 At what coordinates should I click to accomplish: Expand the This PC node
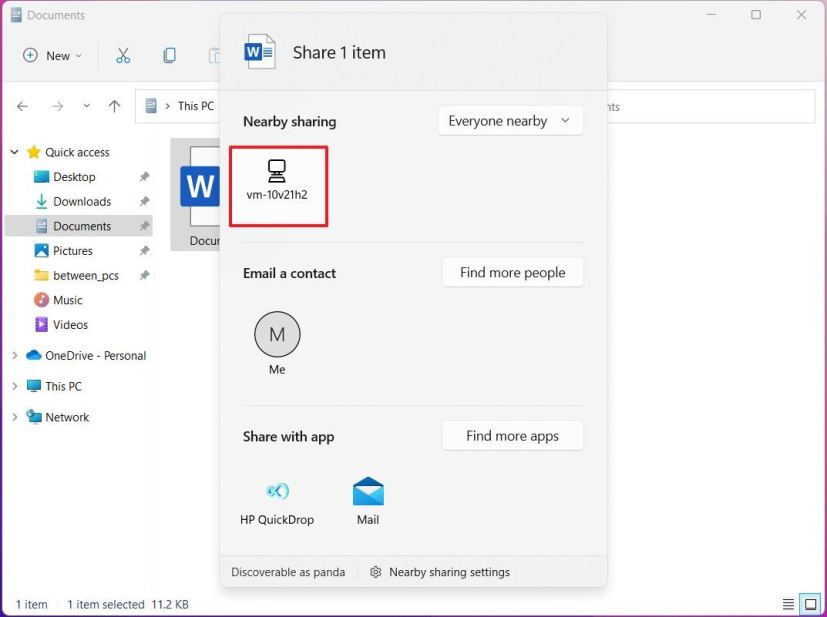15,387
